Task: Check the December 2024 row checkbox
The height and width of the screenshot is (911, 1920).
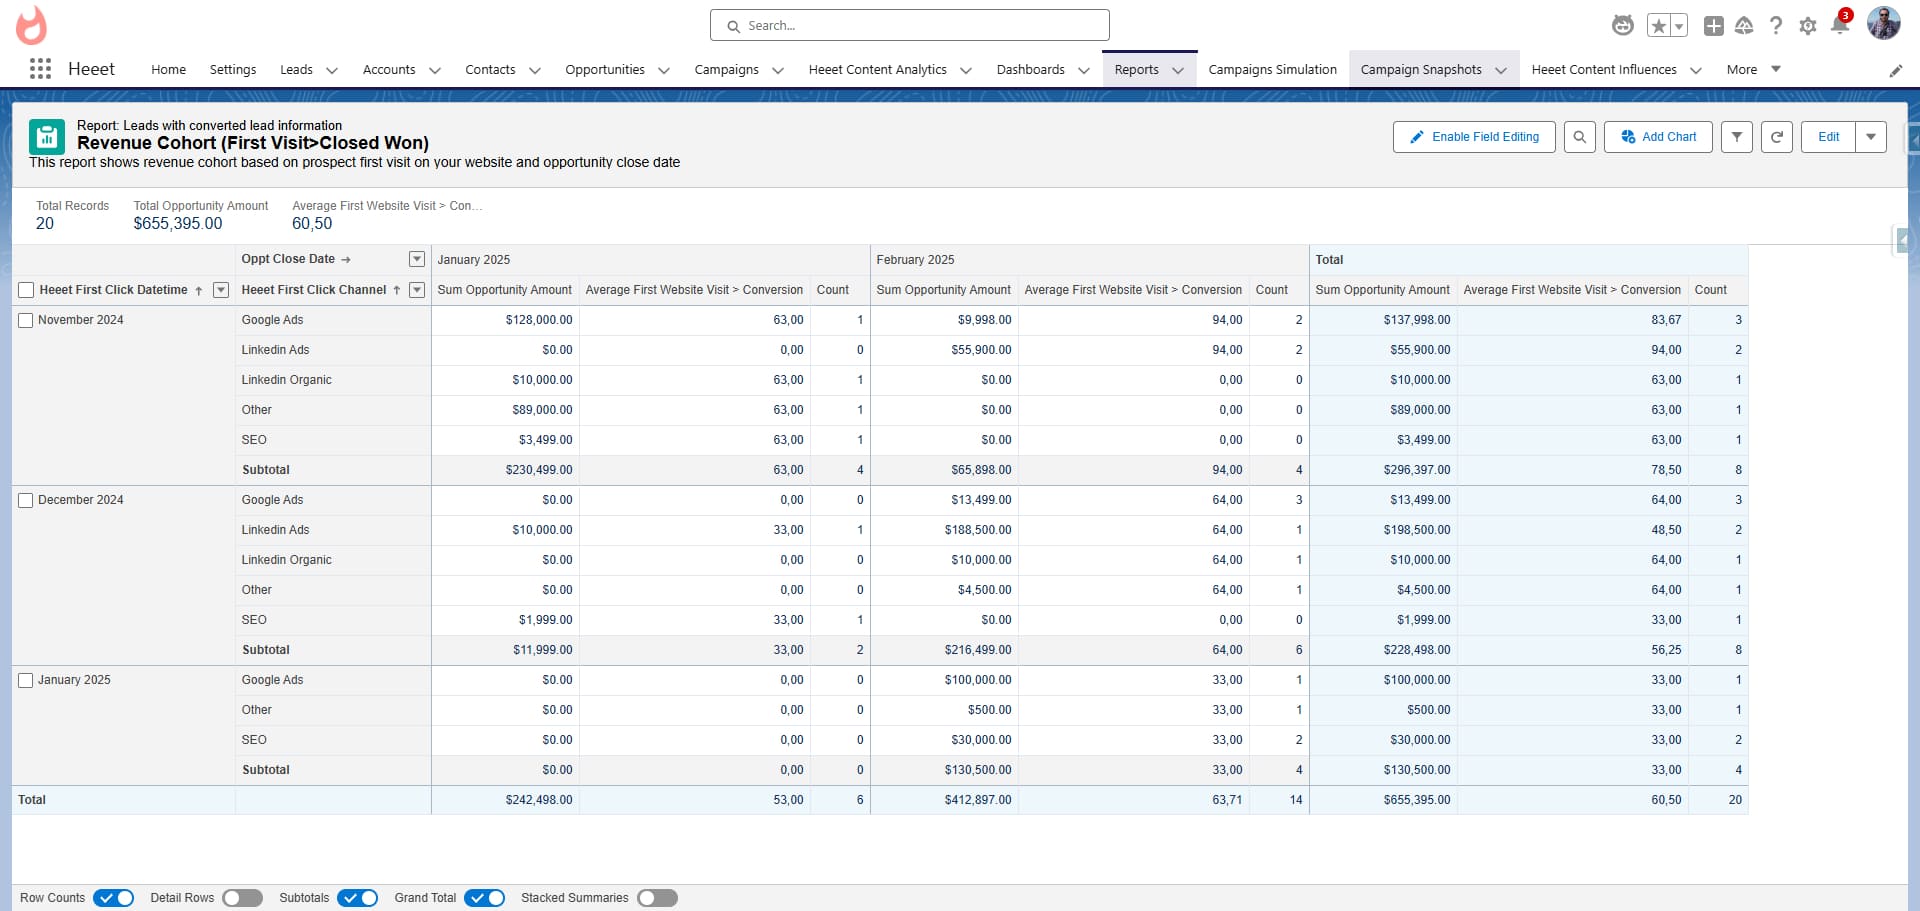Action: 26,500
